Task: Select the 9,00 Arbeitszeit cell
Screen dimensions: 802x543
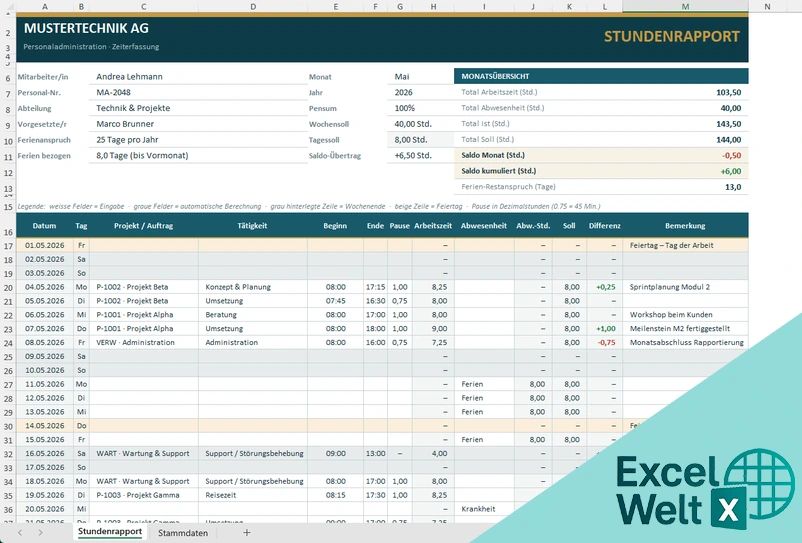Action: 433,329
